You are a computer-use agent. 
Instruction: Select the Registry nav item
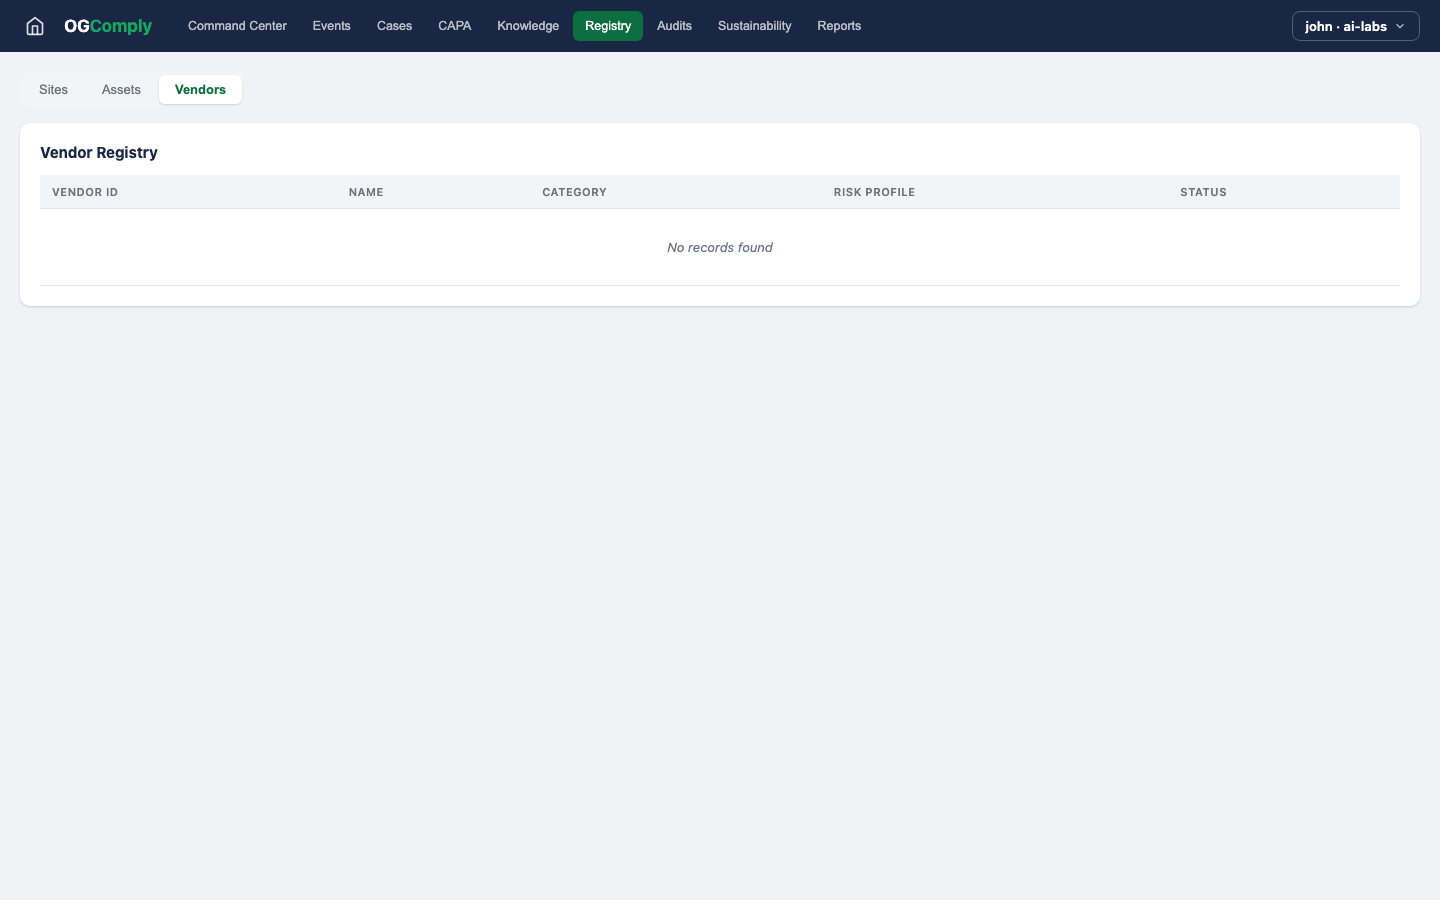click(x=608, y=26)
